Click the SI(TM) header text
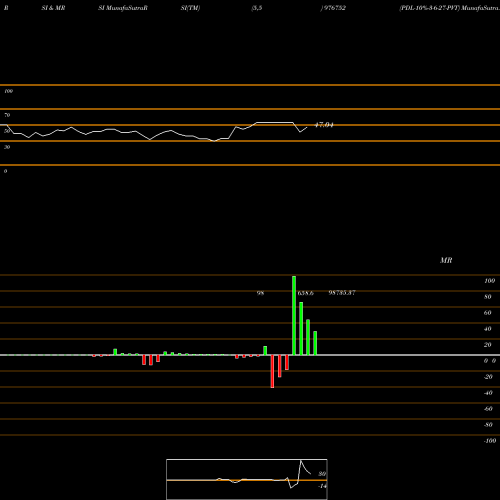 (190, 8)
